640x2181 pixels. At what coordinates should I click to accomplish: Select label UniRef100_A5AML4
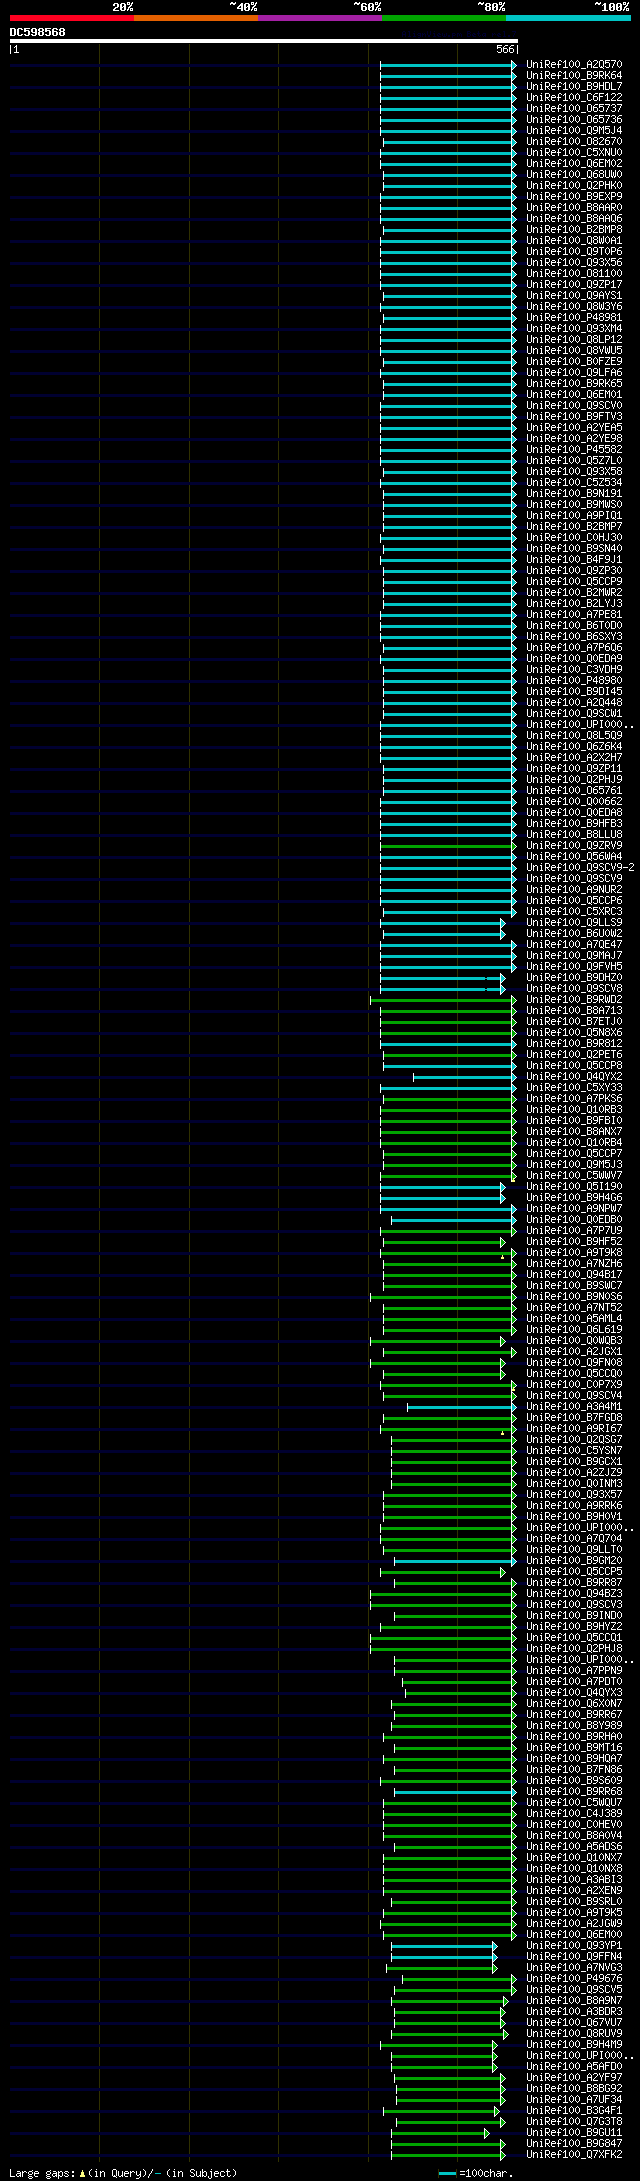[x=574, y=1319]
